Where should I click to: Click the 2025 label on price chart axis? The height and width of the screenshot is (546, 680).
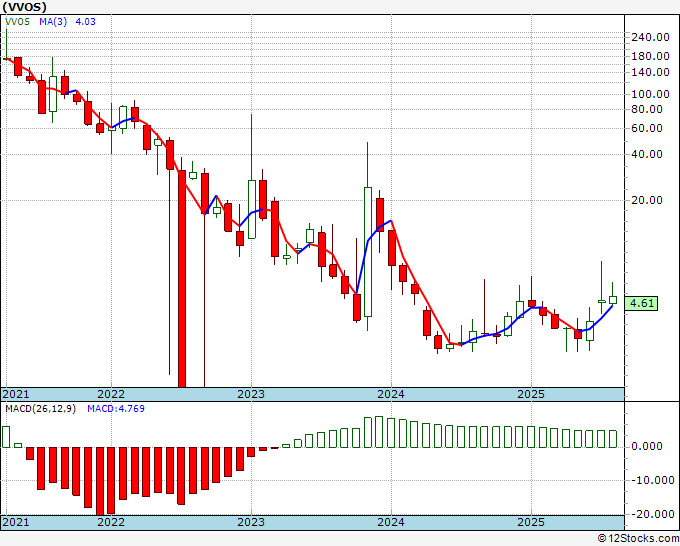coord(531,394)
